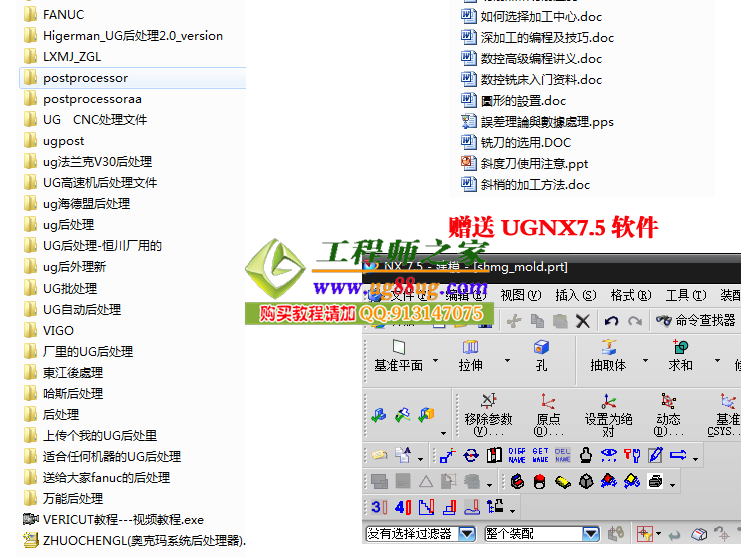The height and width of the screenshot is (560, 741).
Task: Click the blue right-arrow icon
Action: coord(678,455)
